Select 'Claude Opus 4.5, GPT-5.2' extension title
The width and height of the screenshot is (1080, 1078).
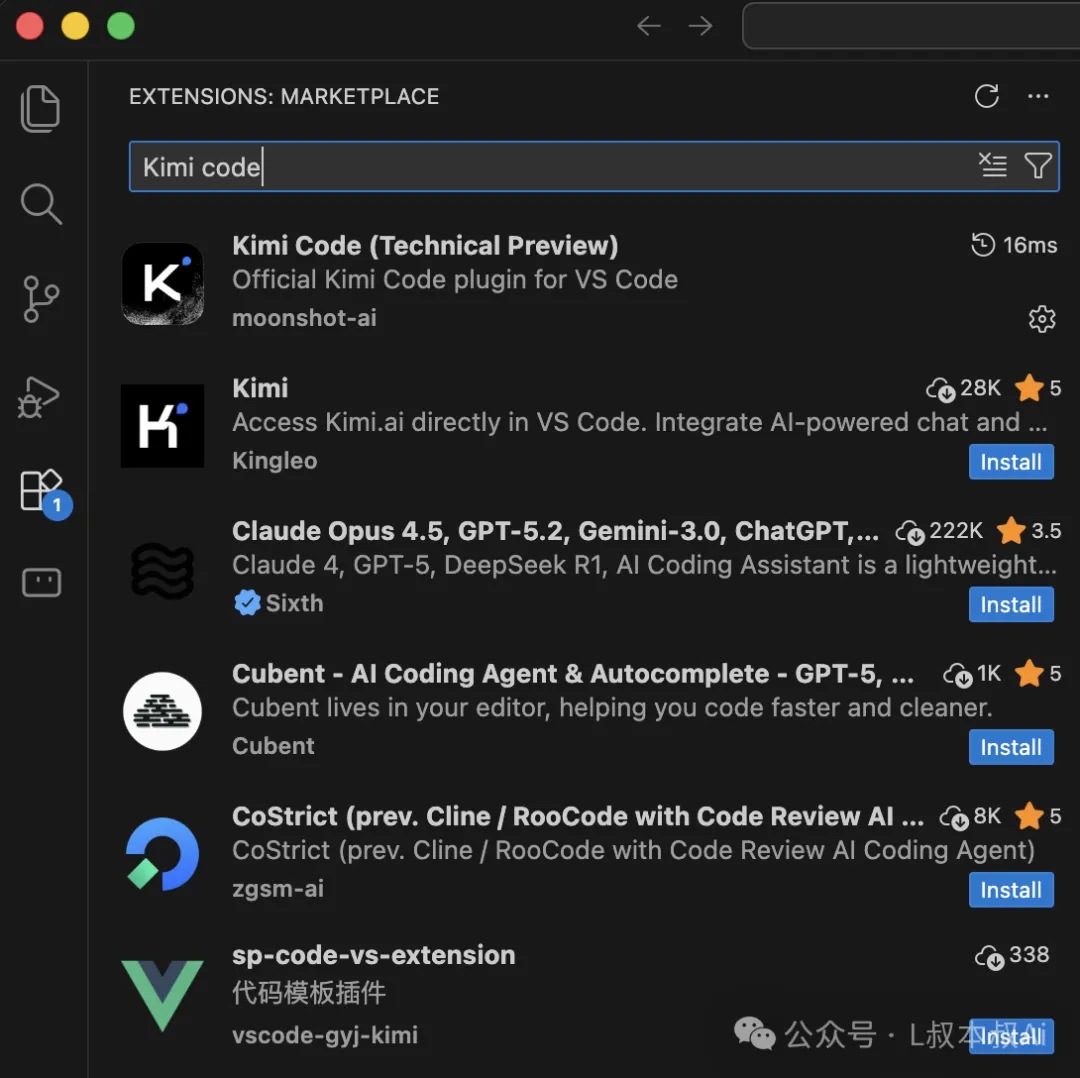point(555,531)
